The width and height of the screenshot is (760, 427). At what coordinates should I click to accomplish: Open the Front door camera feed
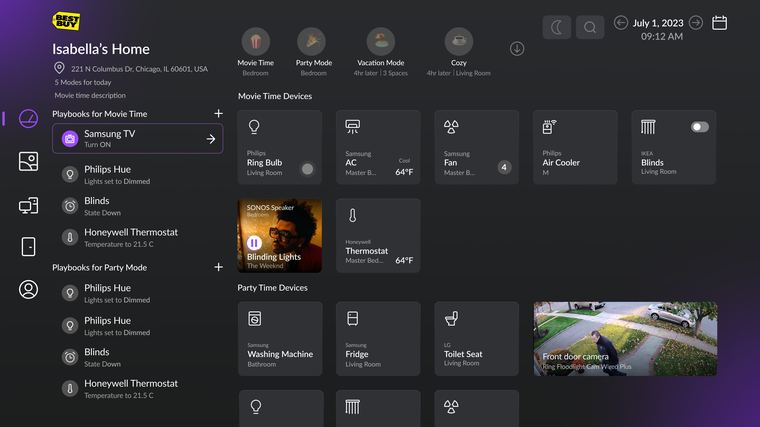tap(625, 338)
